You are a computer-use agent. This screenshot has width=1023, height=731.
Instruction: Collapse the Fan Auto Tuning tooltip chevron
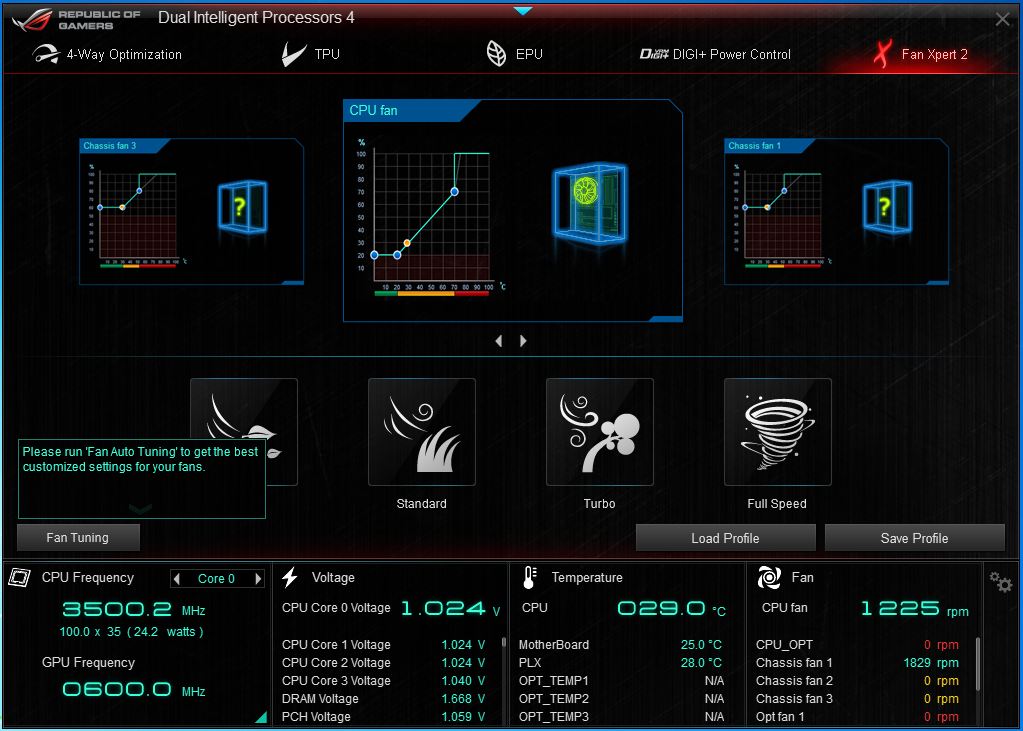141,509
